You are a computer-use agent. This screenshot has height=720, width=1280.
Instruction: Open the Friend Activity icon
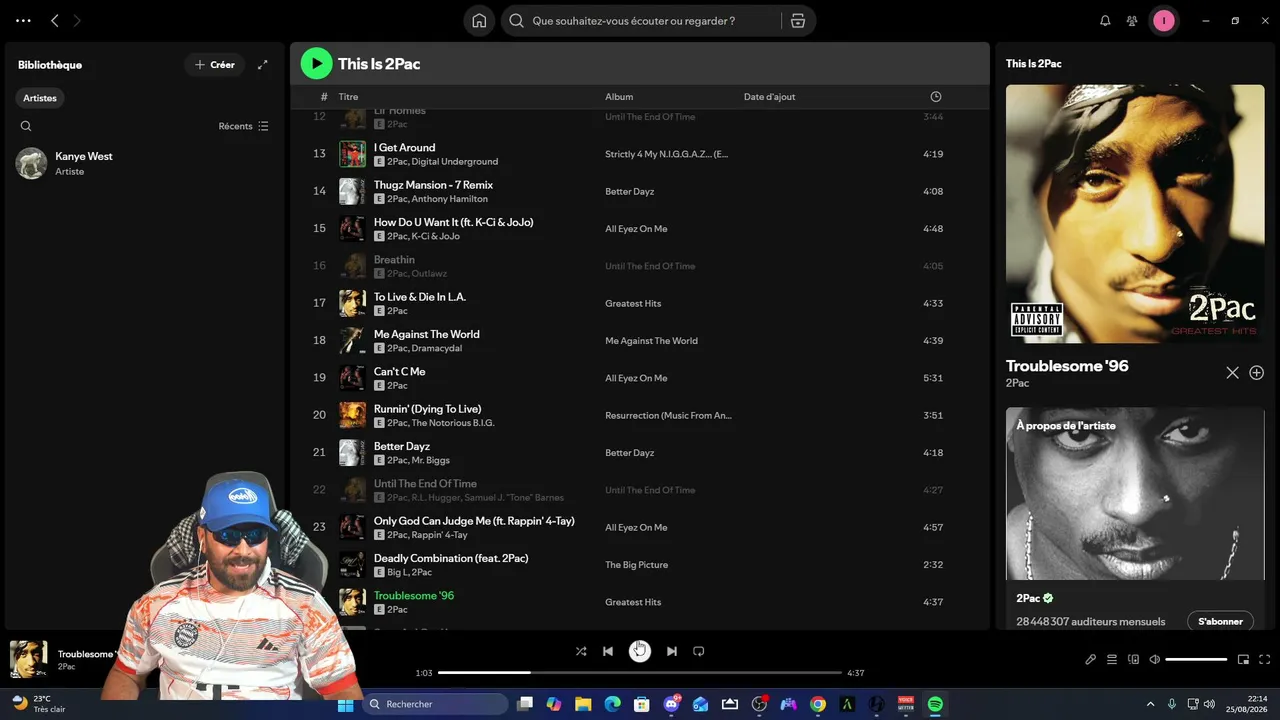tap(1132, 21)
